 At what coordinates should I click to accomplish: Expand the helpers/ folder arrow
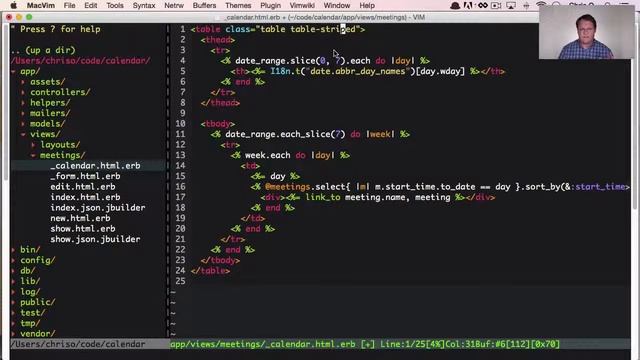click(x=23, y=103)
